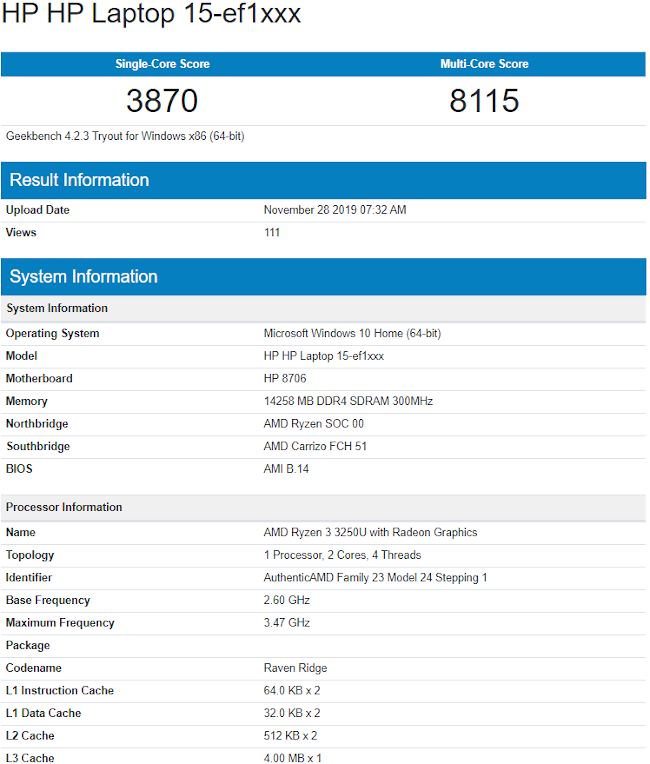The image size is (650, 764).
Task: Click the memory value 14258 MB DDR4
Action: pos(348,401)
